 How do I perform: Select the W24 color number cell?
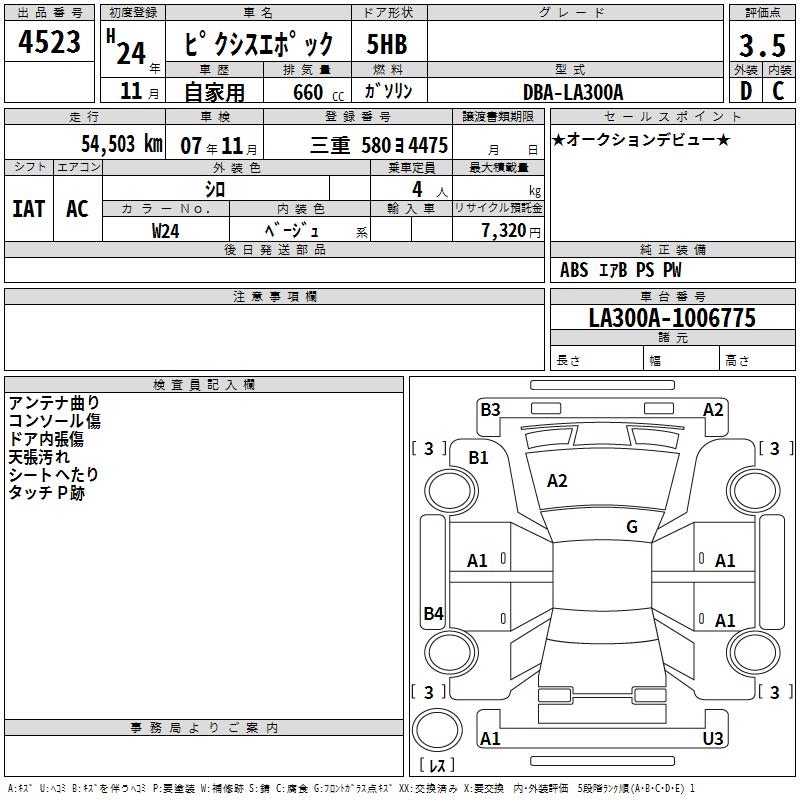coord(166,230)
